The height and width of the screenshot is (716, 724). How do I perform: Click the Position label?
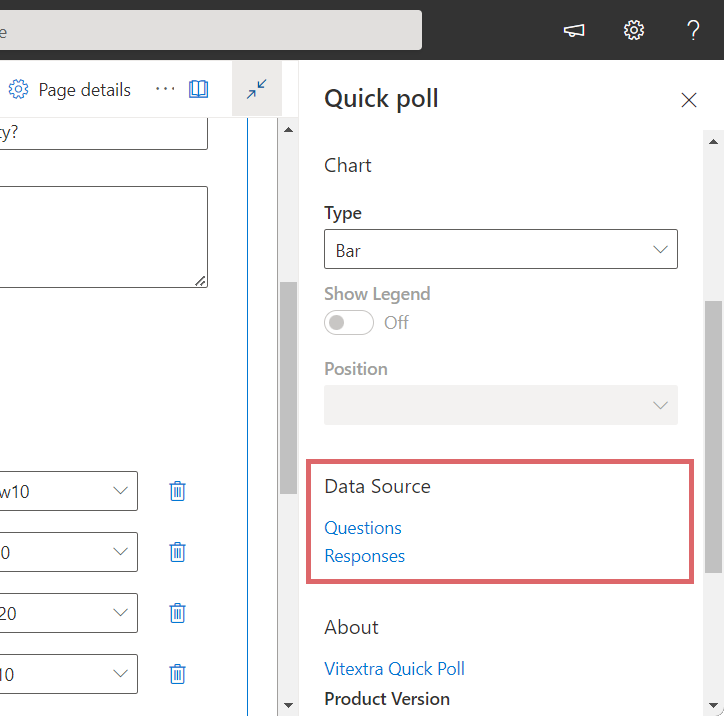pos(356,369)
